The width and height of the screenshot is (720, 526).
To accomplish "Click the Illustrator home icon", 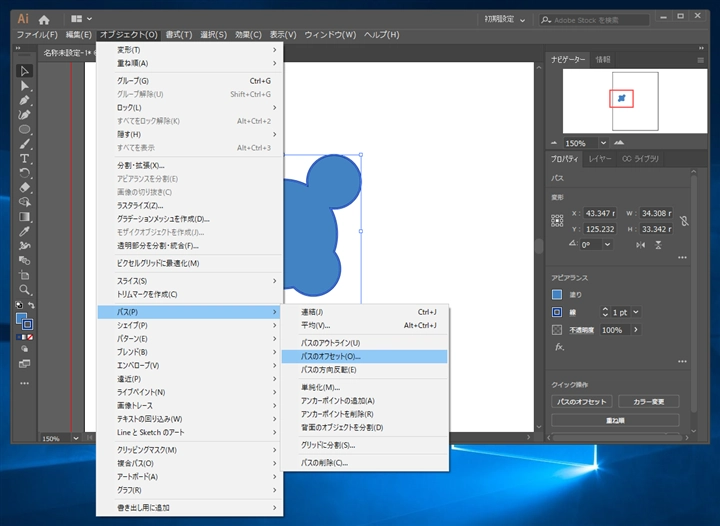I will (x=44, y=20).
